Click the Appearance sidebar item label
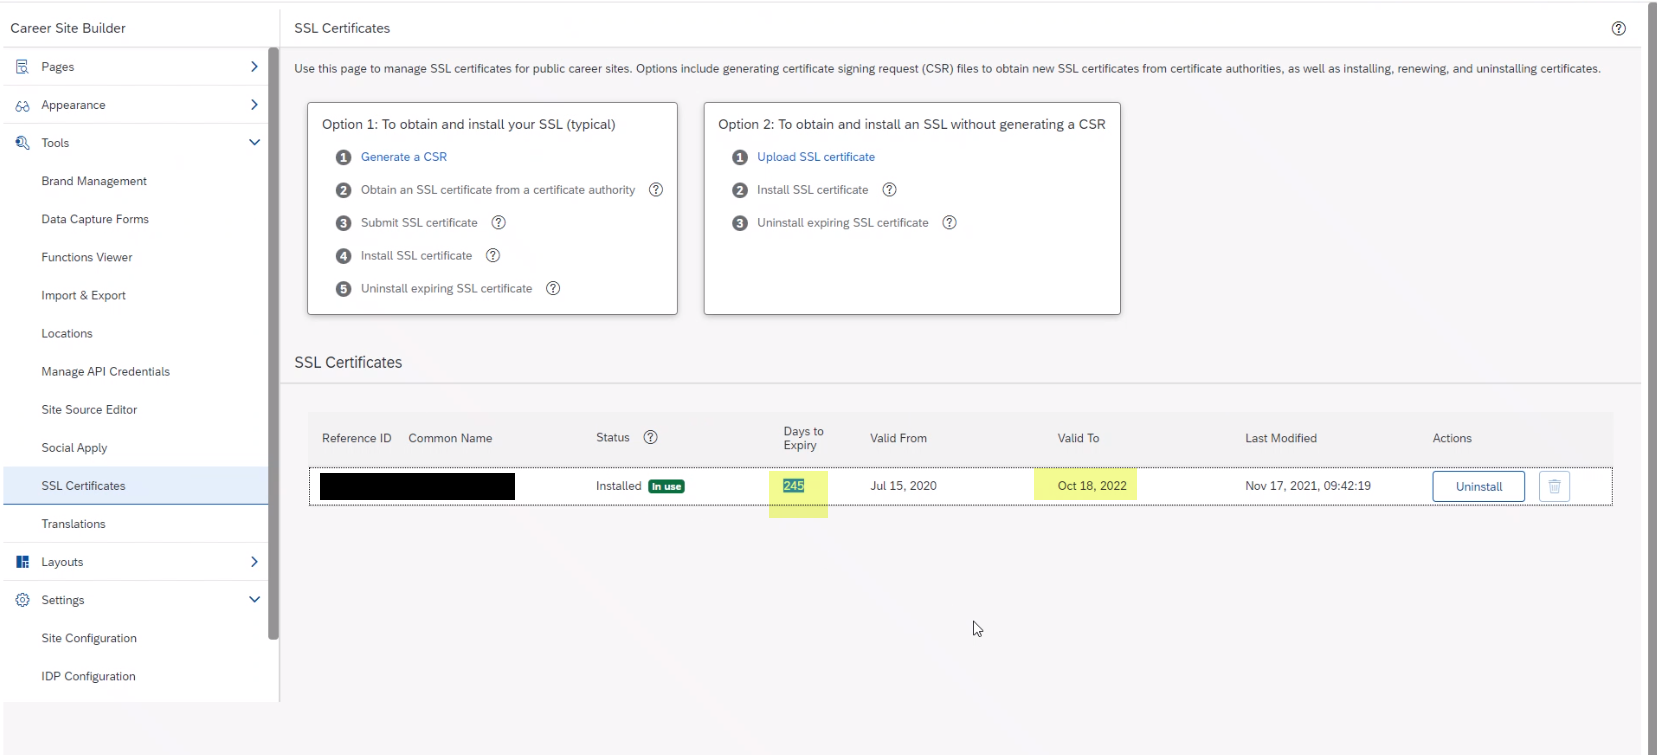This screenshot has width=1657, height=755. pyautogui.click(x=73, y=105)
